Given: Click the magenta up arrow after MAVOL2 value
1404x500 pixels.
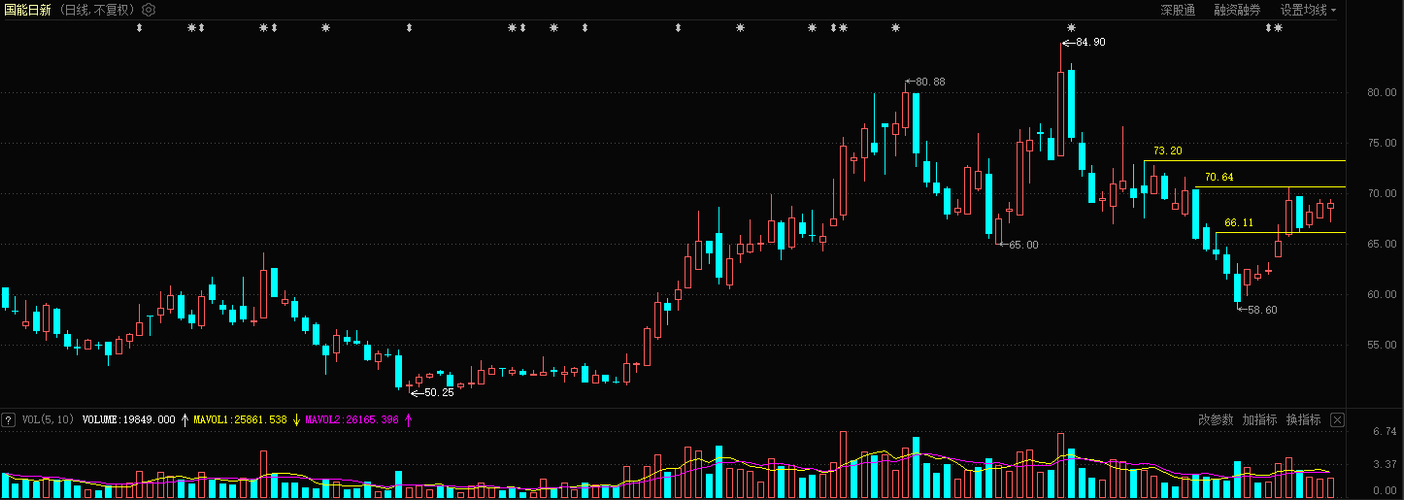Looking at the screenshot, I should point(408,420).
